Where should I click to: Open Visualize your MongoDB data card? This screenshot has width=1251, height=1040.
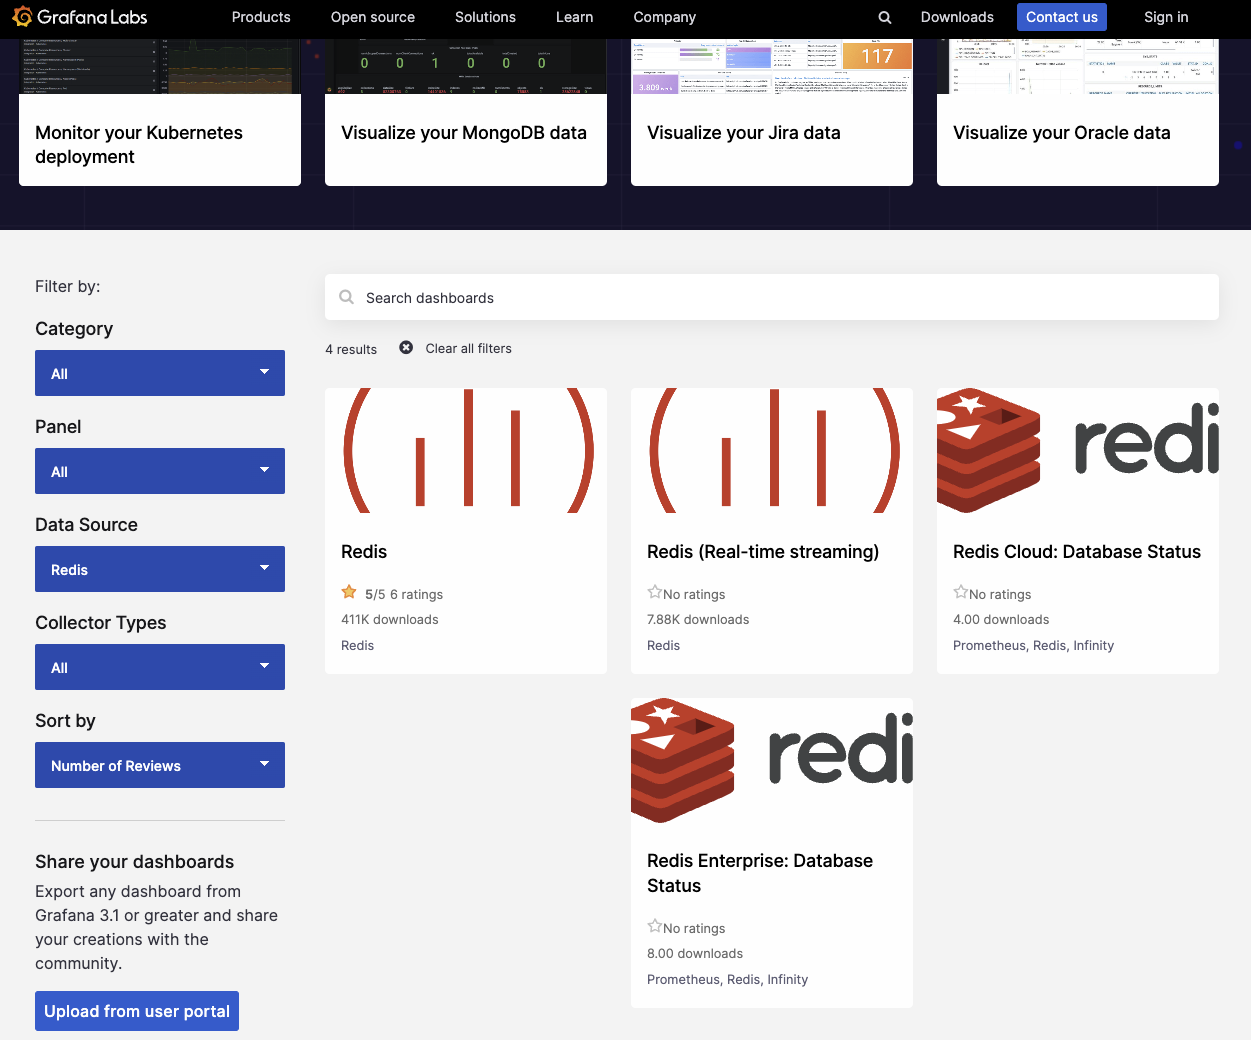pos(466,112)
